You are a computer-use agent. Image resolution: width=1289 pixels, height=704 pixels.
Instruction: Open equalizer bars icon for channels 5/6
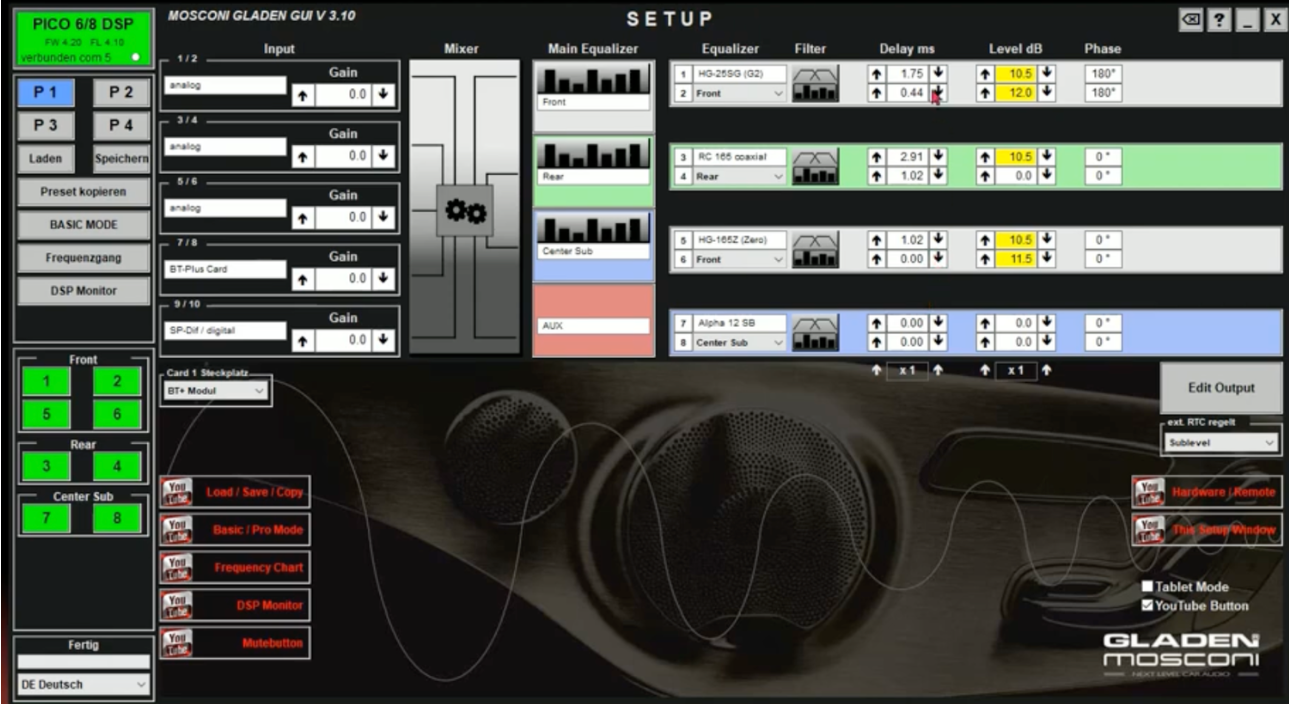coord(816,259)
